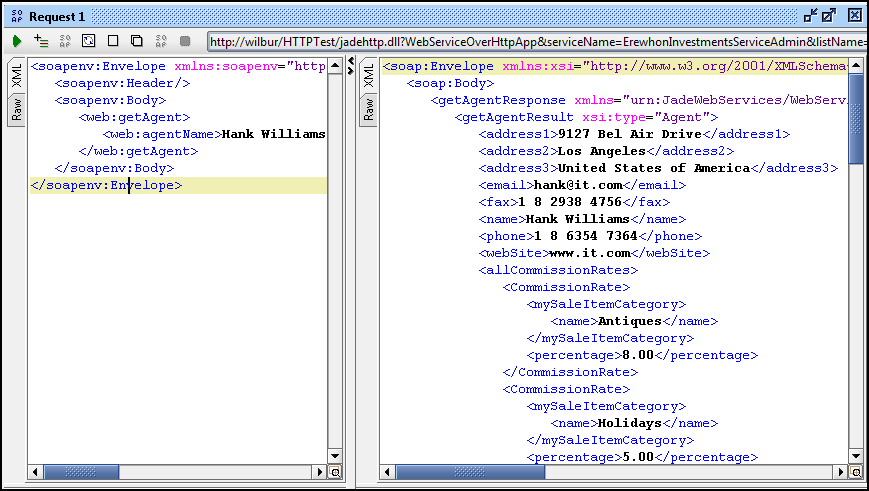Click the percentage value 5.00
Image resolution: width=869 pixels, height=491 pixels.
tap(638, 457)
